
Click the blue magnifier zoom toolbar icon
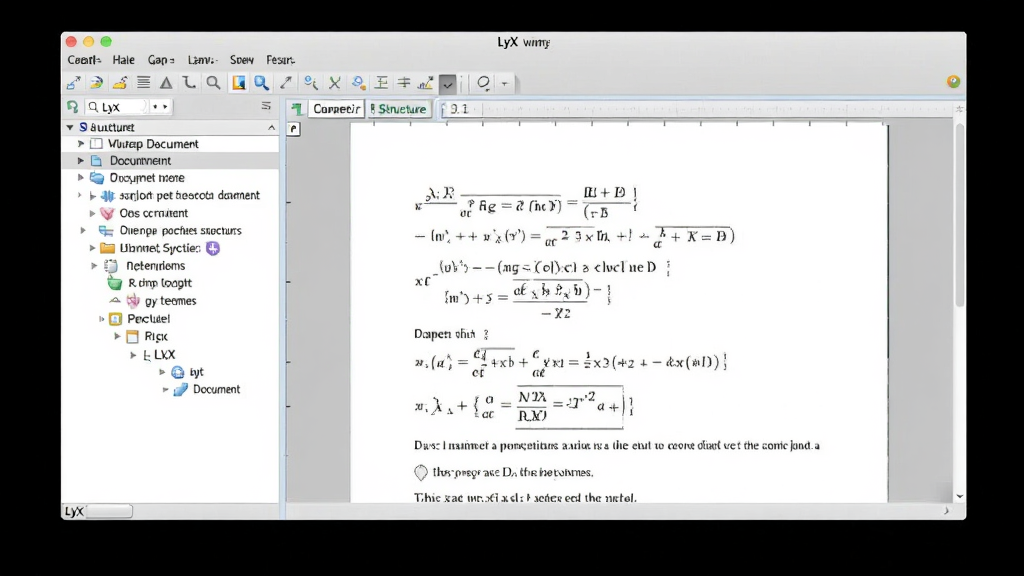(262, 83)
